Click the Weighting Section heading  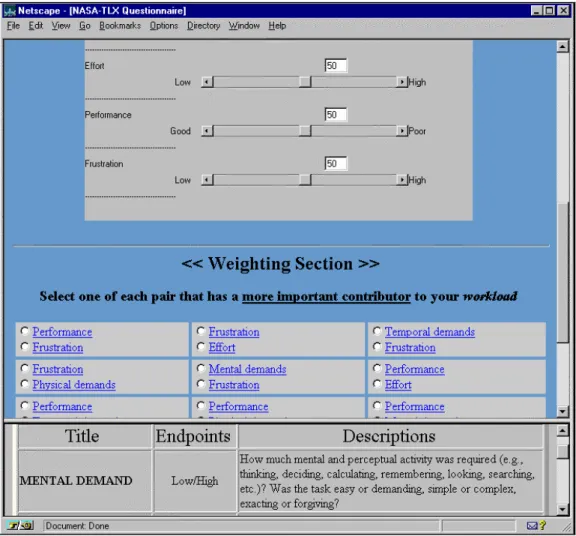(x=280, y=263)
